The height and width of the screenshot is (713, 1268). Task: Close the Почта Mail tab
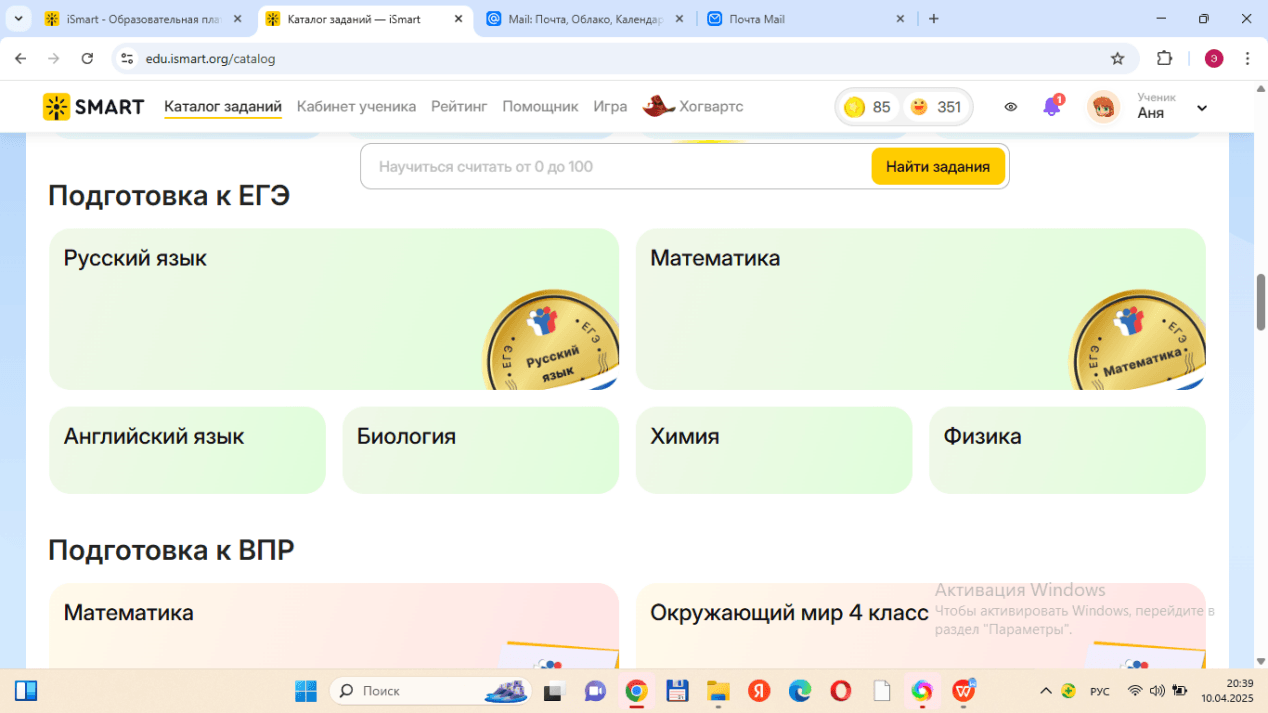(x=900, y=19)
